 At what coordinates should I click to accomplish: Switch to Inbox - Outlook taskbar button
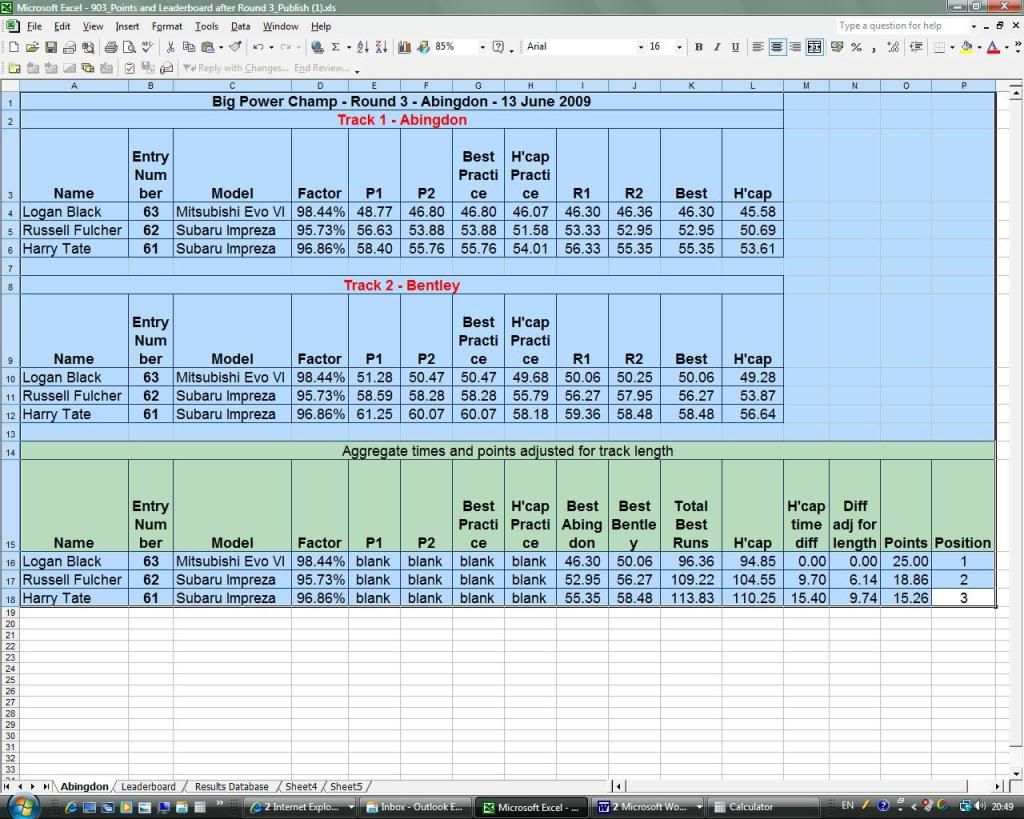coord(415,807)
